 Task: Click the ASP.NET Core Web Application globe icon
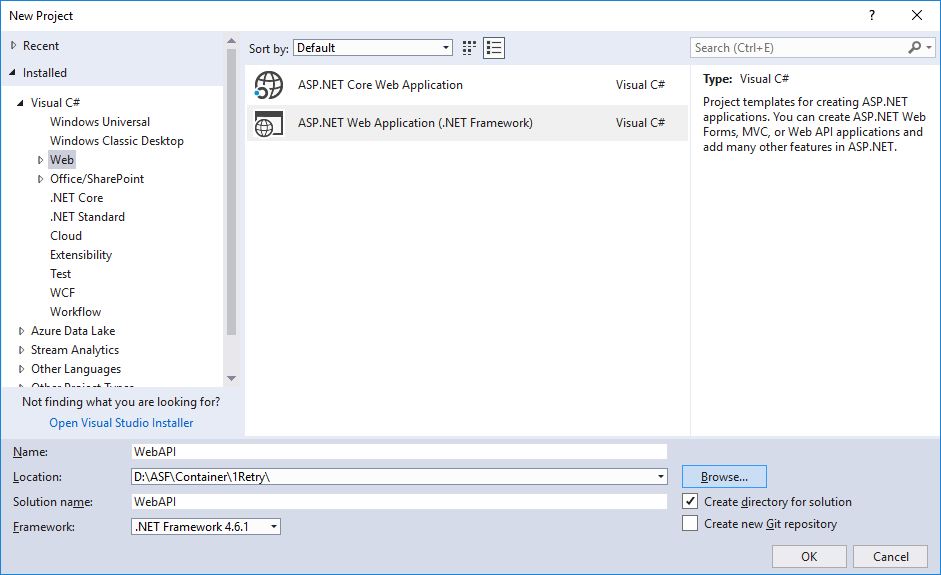[268, 85]
